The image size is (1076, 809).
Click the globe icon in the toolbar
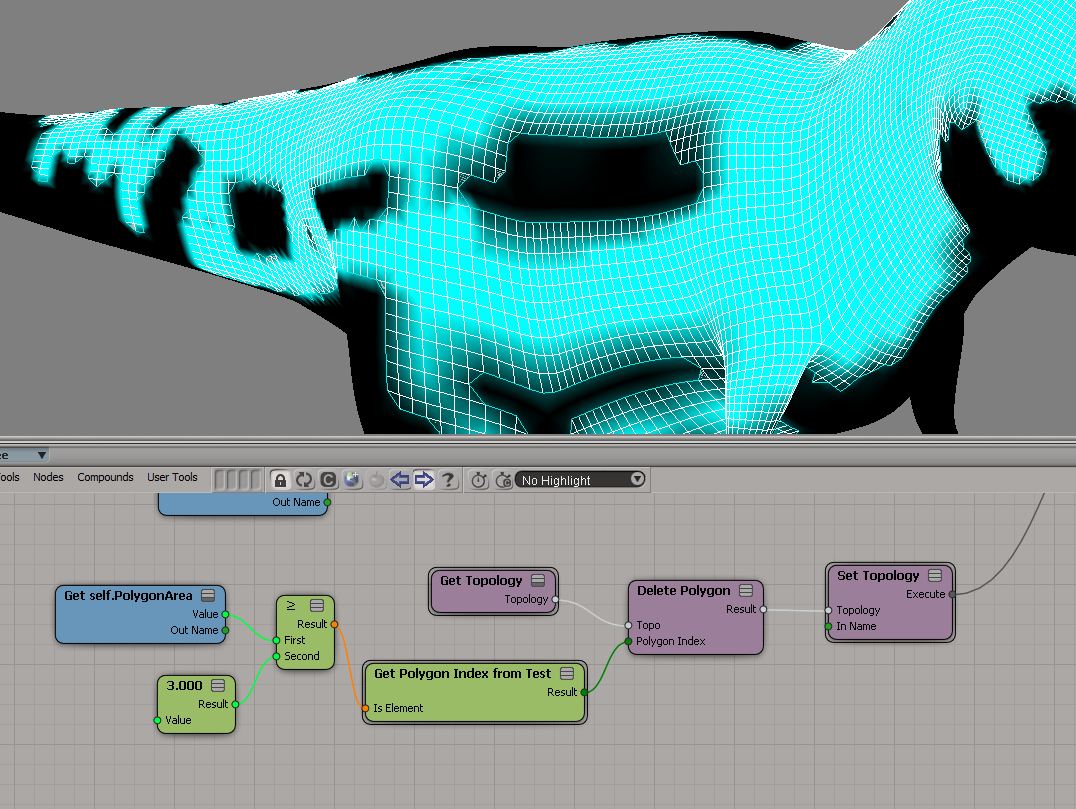point(352,480)
